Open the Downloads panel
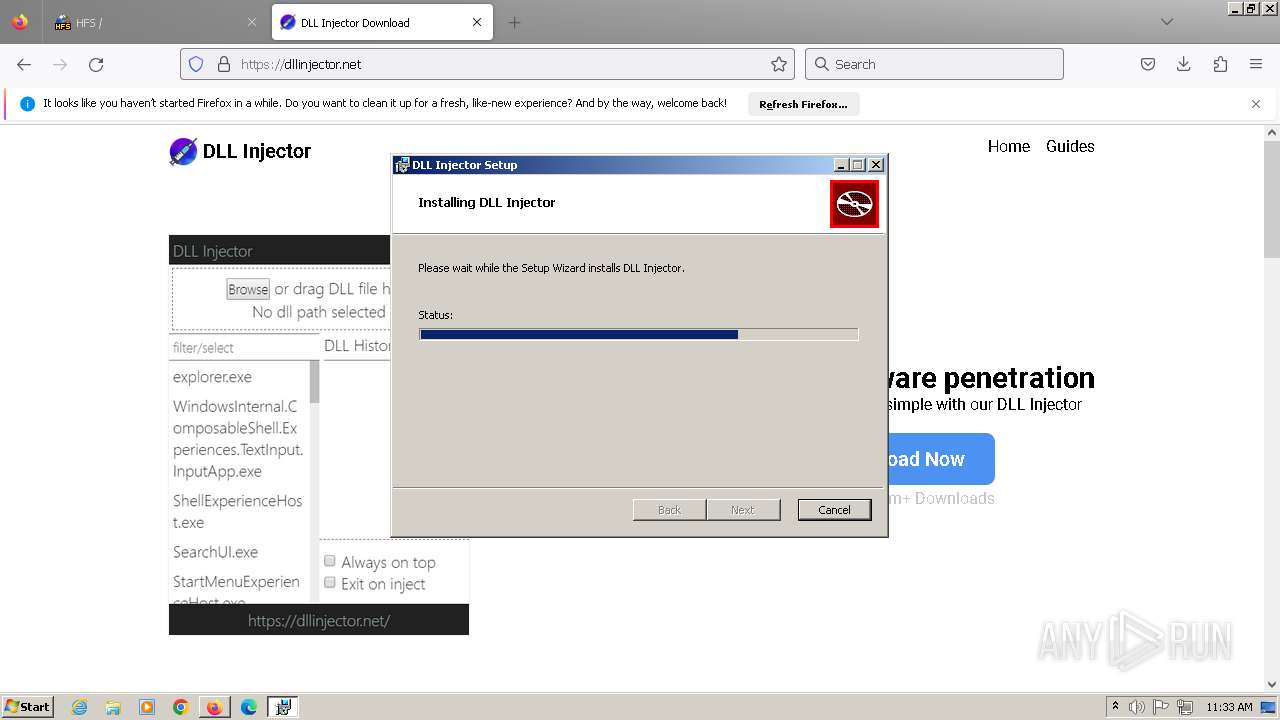1280x720 pixels. (1184, 64)
